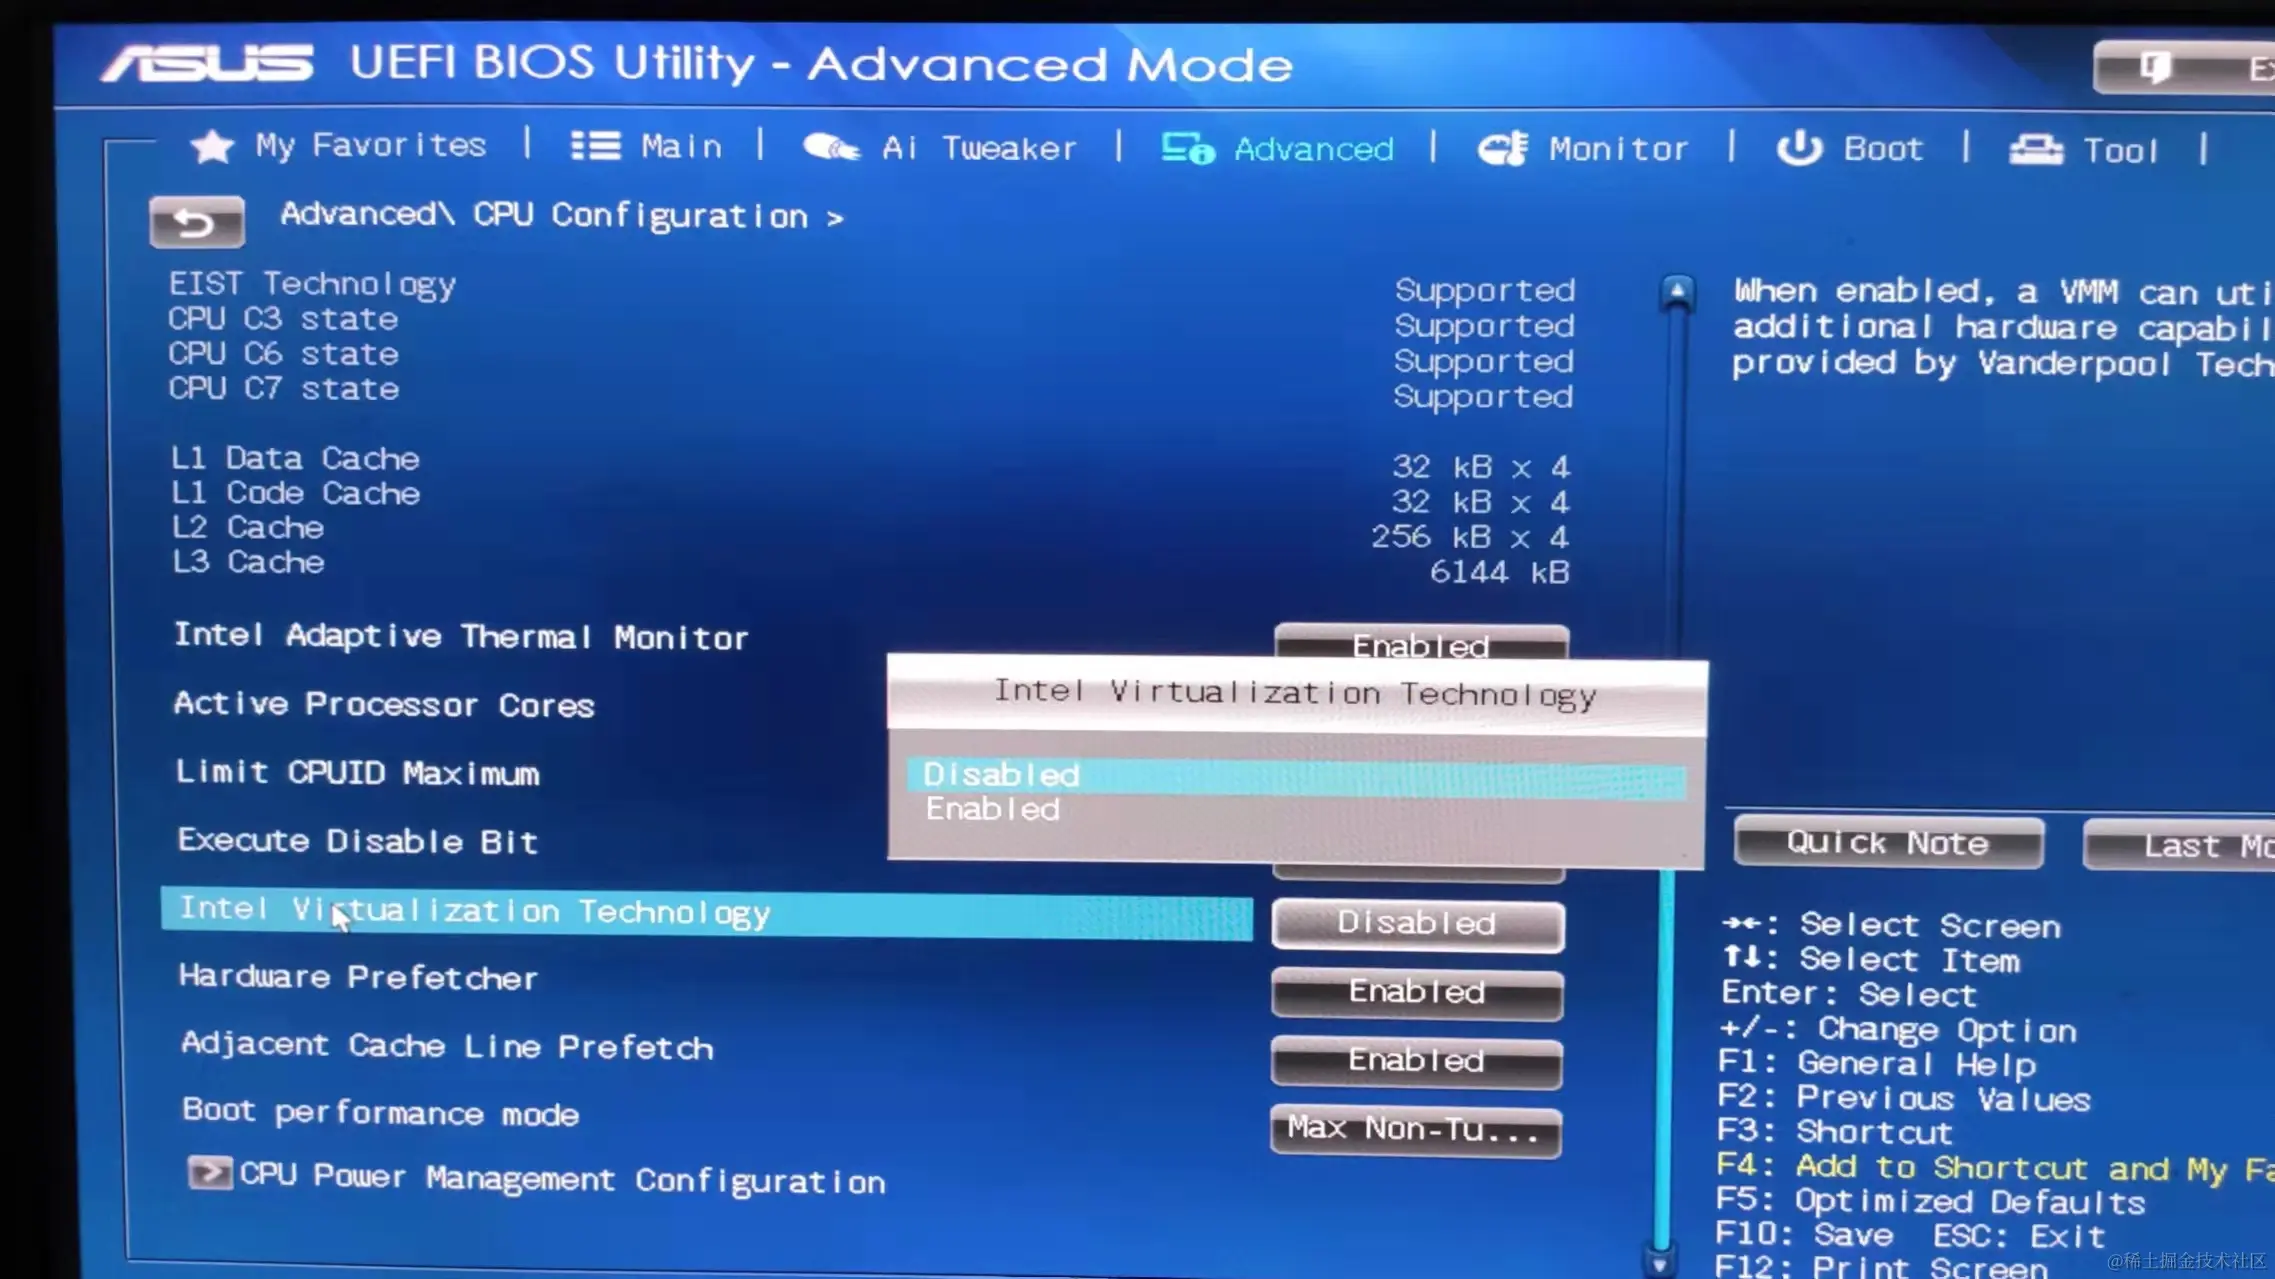The width and height of the screenshot is (2275, 1279).
Task: Select the Advanced tab
Action: (x=1277, y=149)
